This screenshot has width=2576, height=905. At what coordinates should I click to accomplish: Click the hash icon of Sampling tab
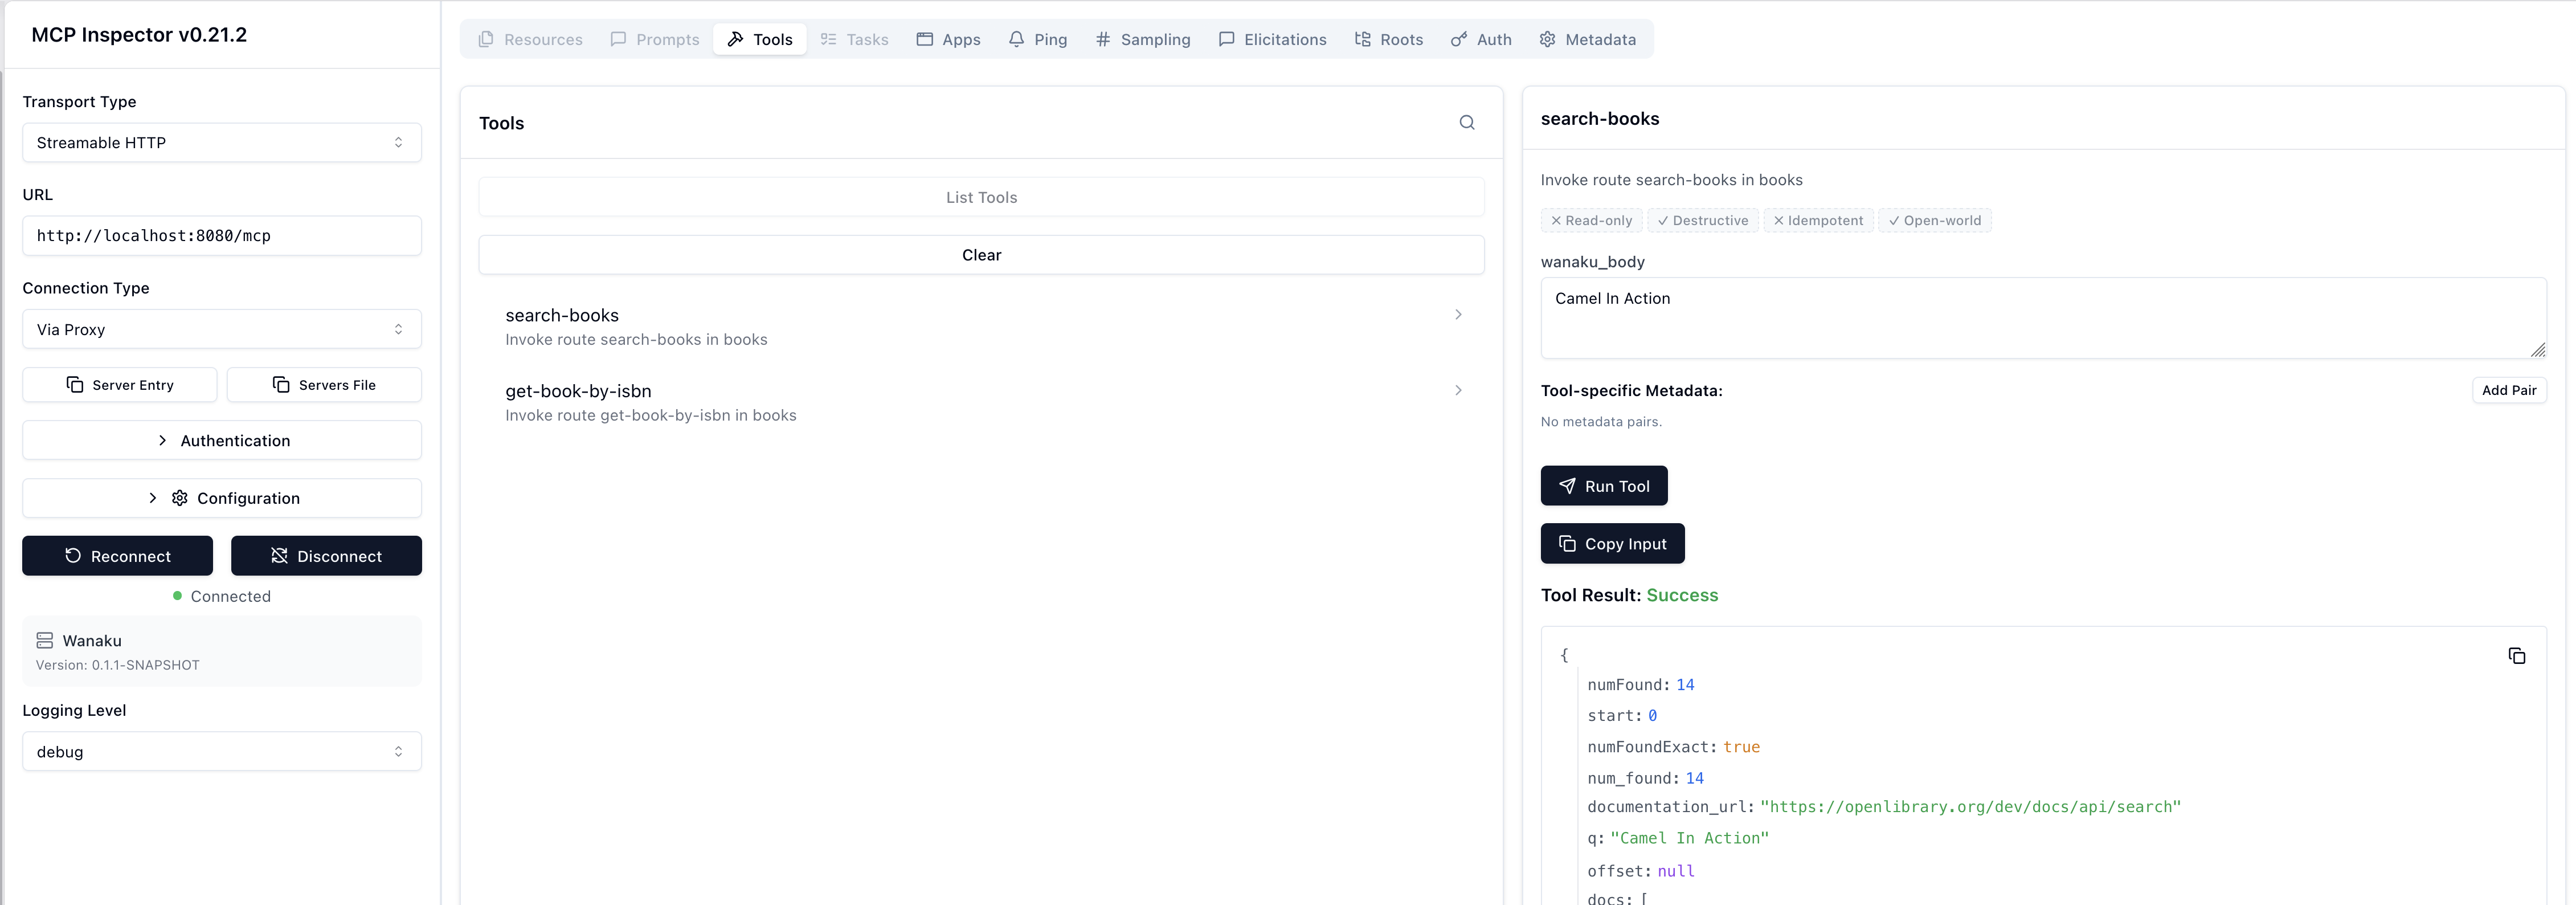1102,39
